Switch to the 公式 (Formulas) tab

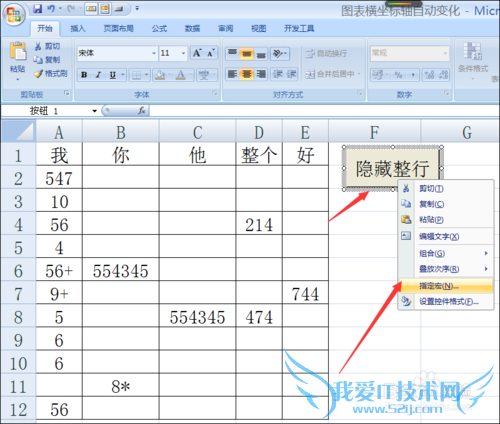coord(159,29)
